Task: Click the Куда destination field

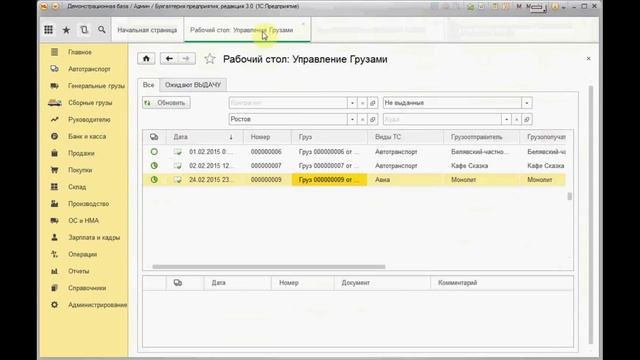Action: coord(442,119)
